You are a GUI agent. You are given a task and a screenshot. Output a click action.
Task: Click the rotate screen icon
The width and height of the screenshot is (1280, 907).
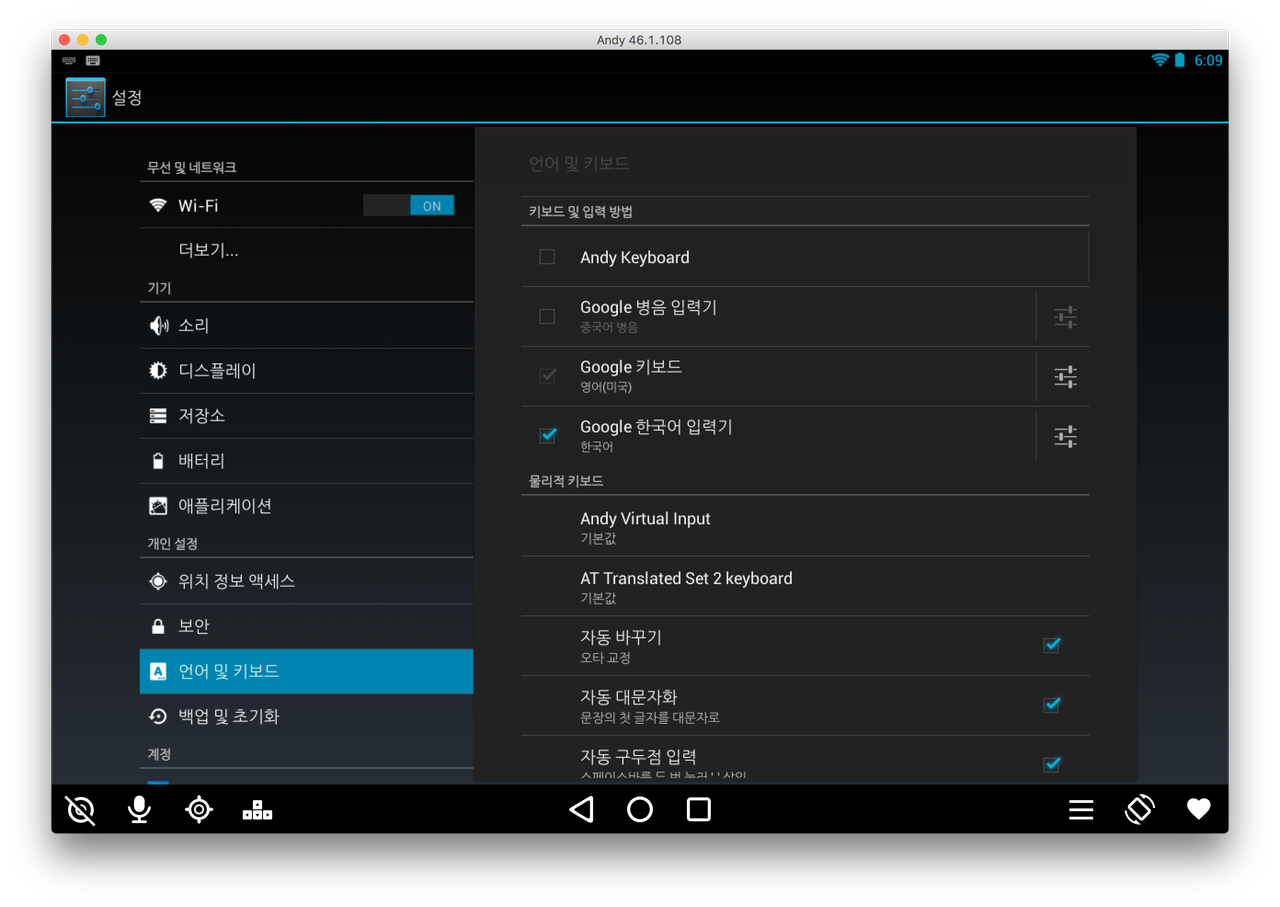coord(1140,809)
